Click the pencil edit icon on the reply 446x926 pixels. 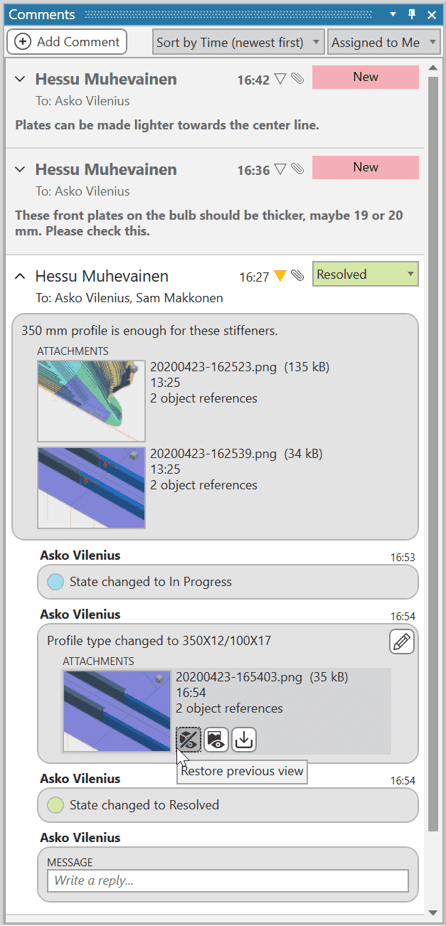(402, 641)
